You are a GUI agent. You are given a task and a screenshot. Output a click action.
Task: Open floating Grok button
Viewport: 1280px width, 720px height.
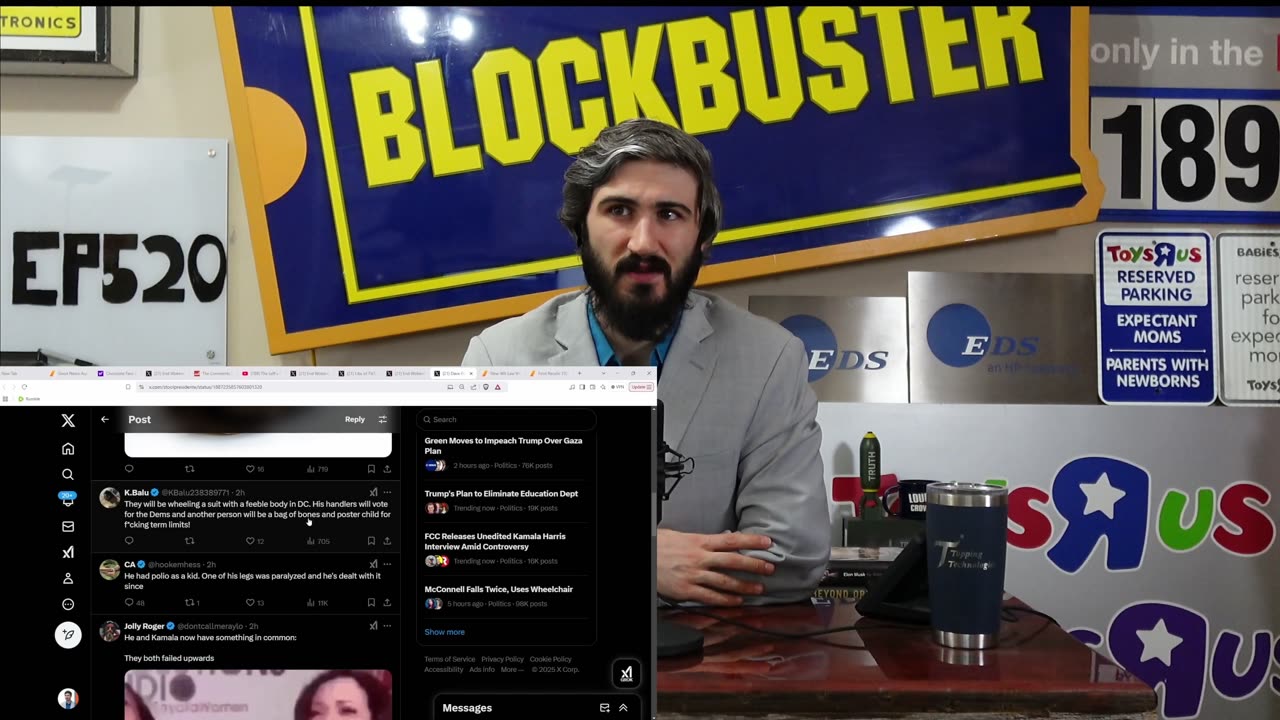click(x=626, y=674)
